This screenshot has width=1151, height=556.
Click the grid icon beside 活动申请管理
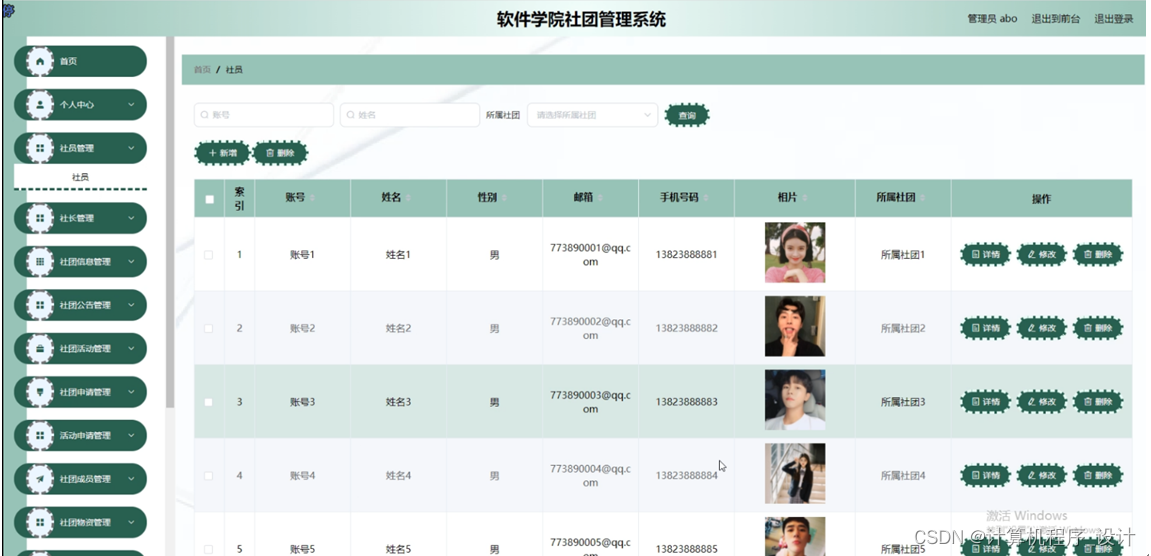click(x=40, y=435)
